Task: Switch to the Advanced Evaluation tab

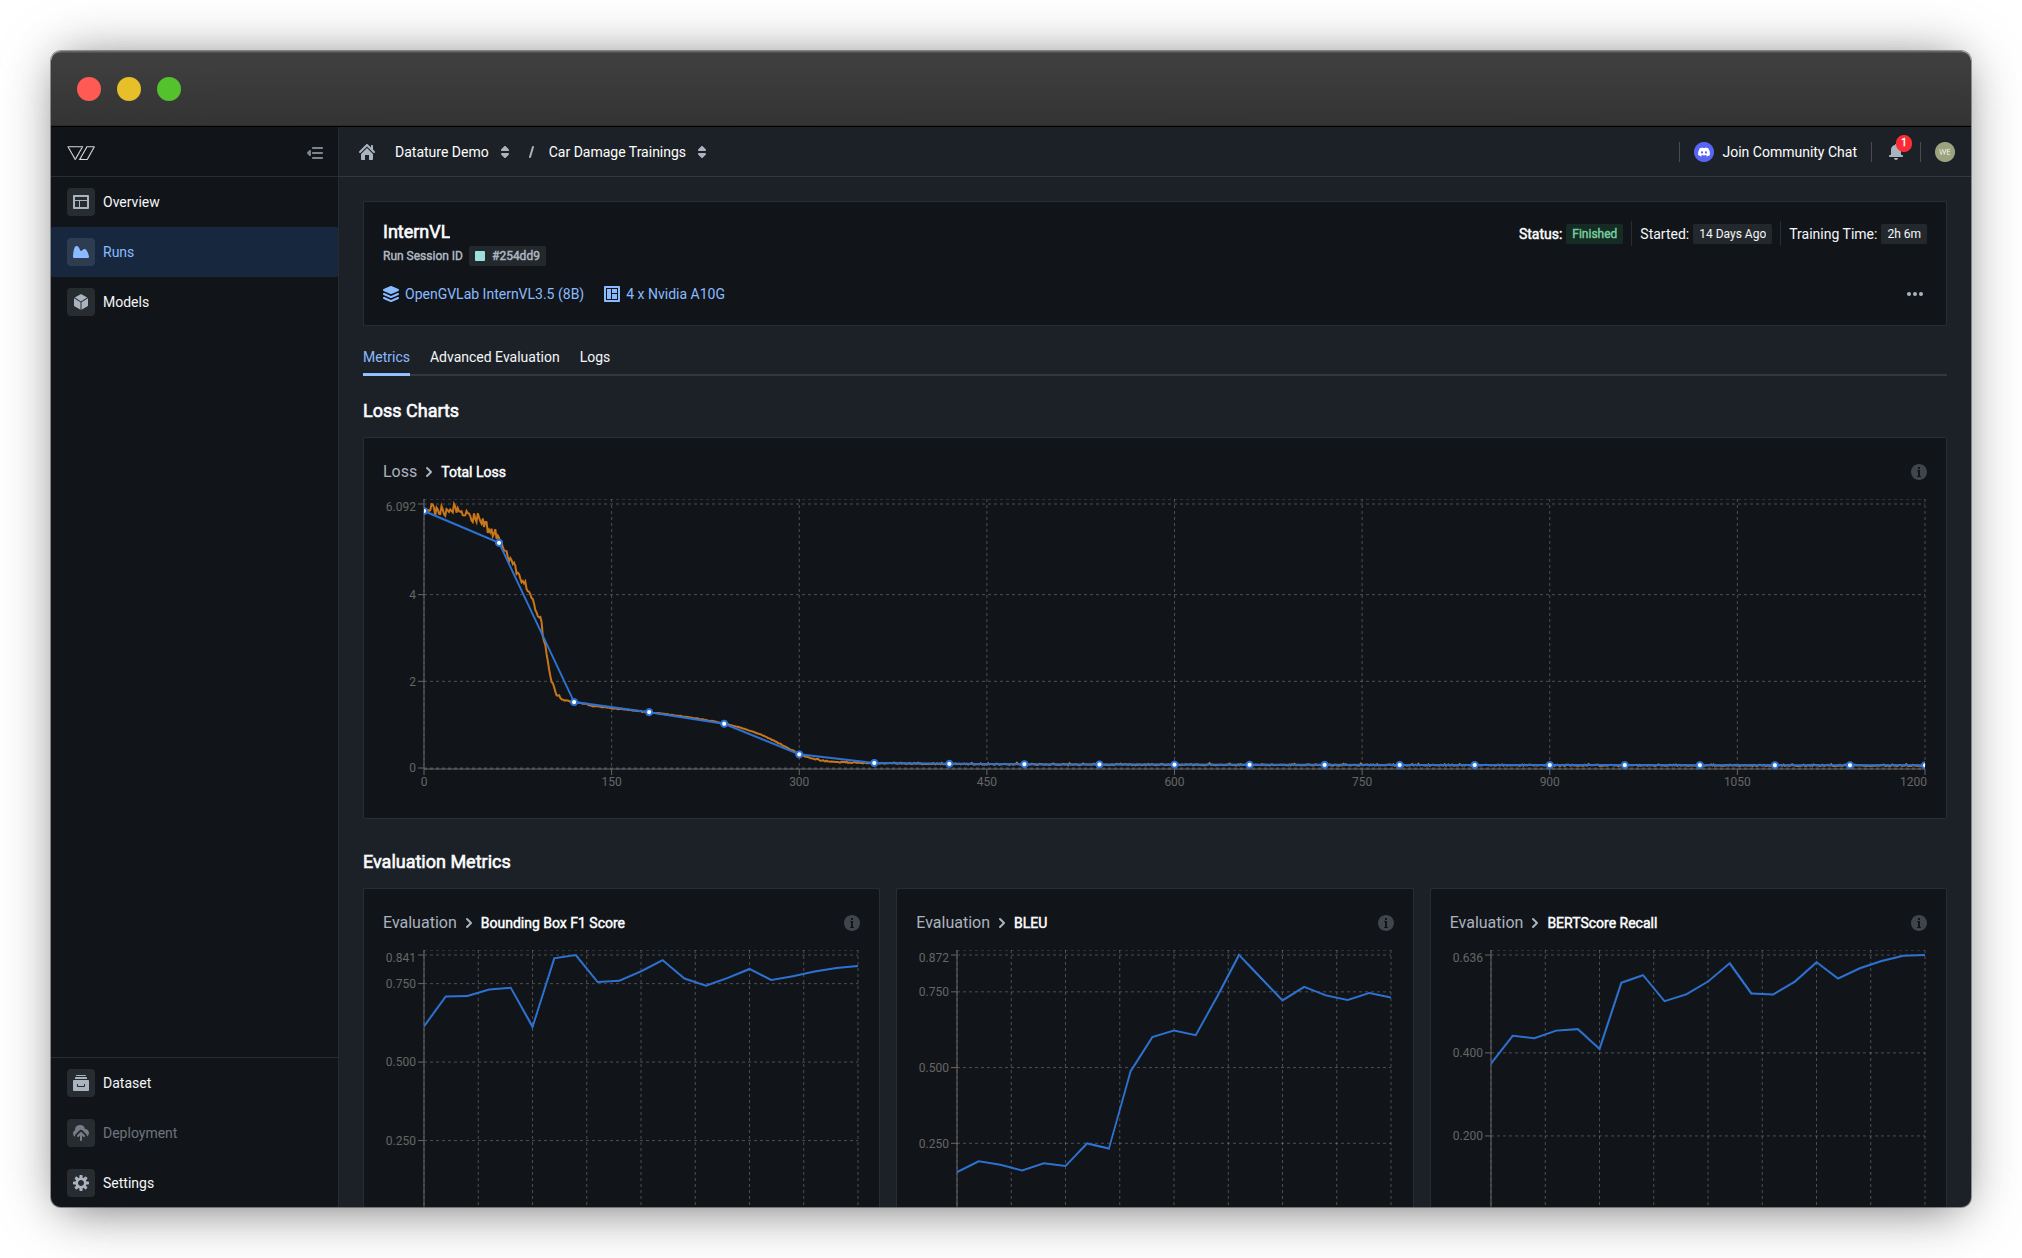Action: coord(494,357)
